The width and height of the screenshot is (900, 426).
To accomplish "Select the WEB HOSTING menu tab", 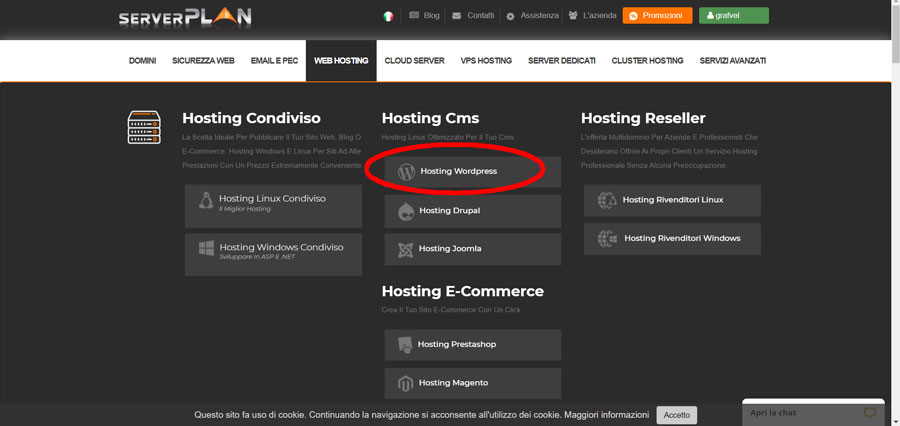I will pyautogui.click(x=341, y=61).
